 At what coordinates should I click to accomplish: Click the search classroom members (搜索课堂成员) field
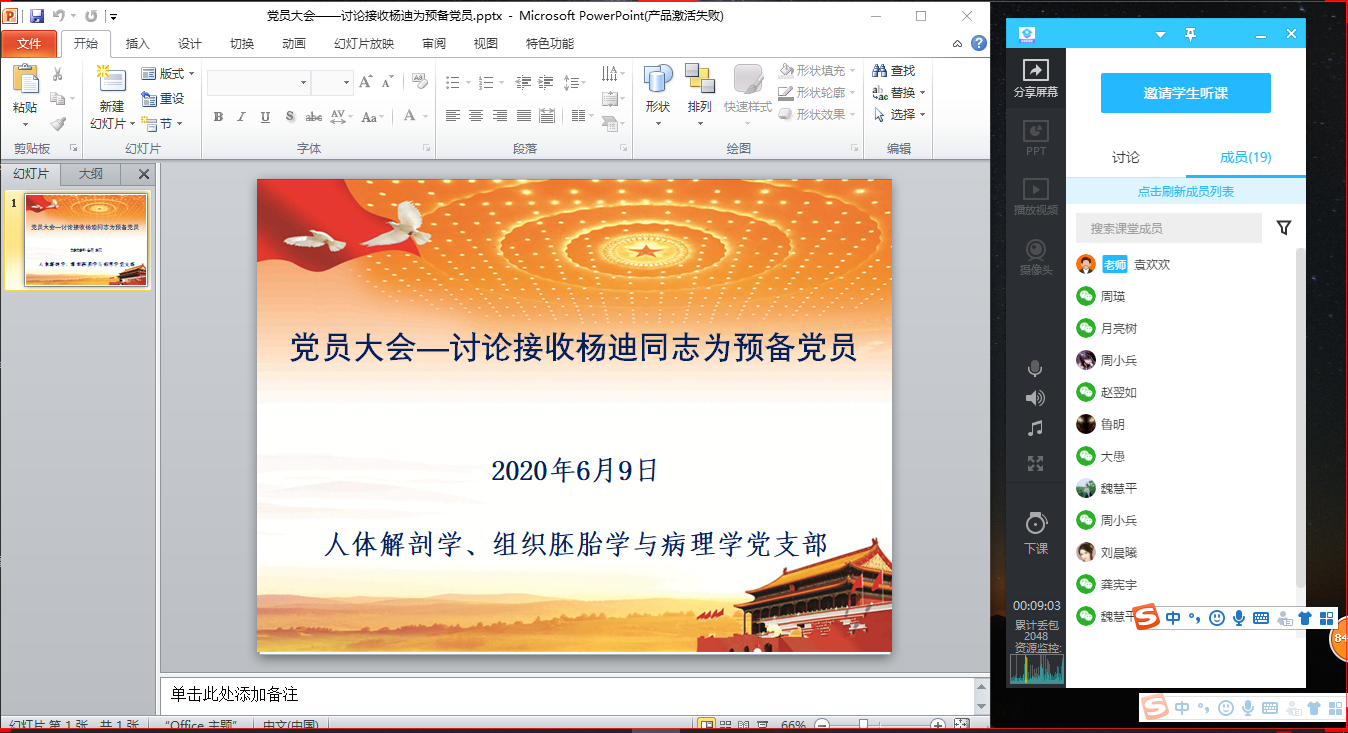coord(1168,228)
